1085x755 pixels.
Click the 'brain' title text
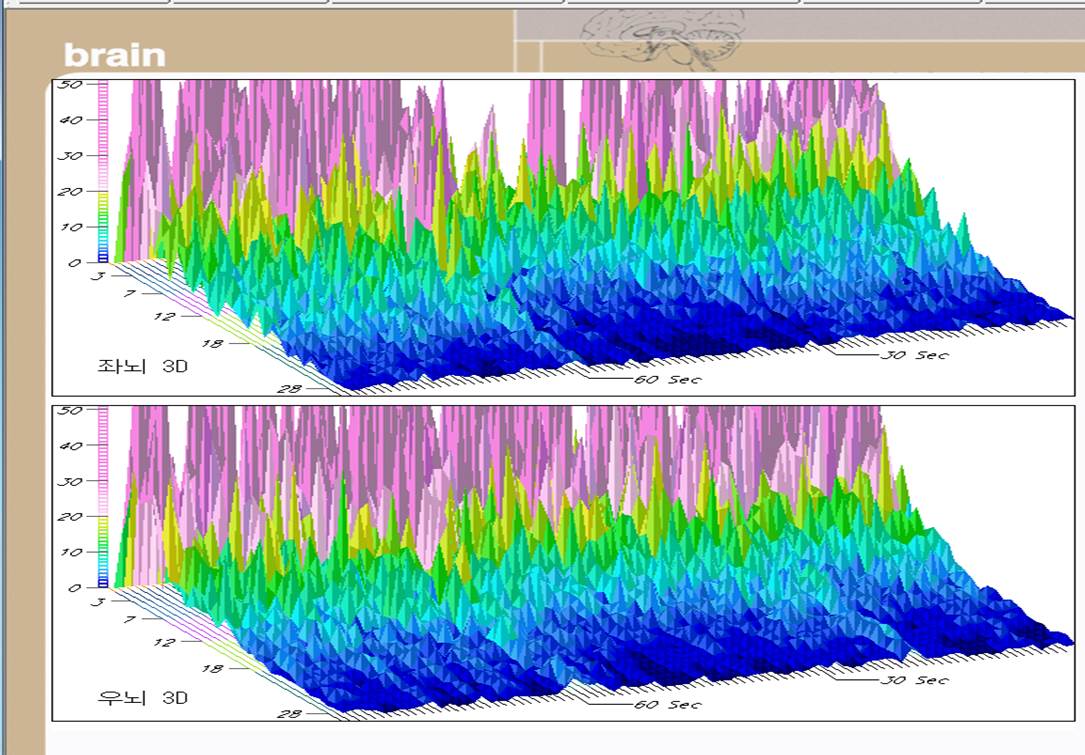(114, 55)
